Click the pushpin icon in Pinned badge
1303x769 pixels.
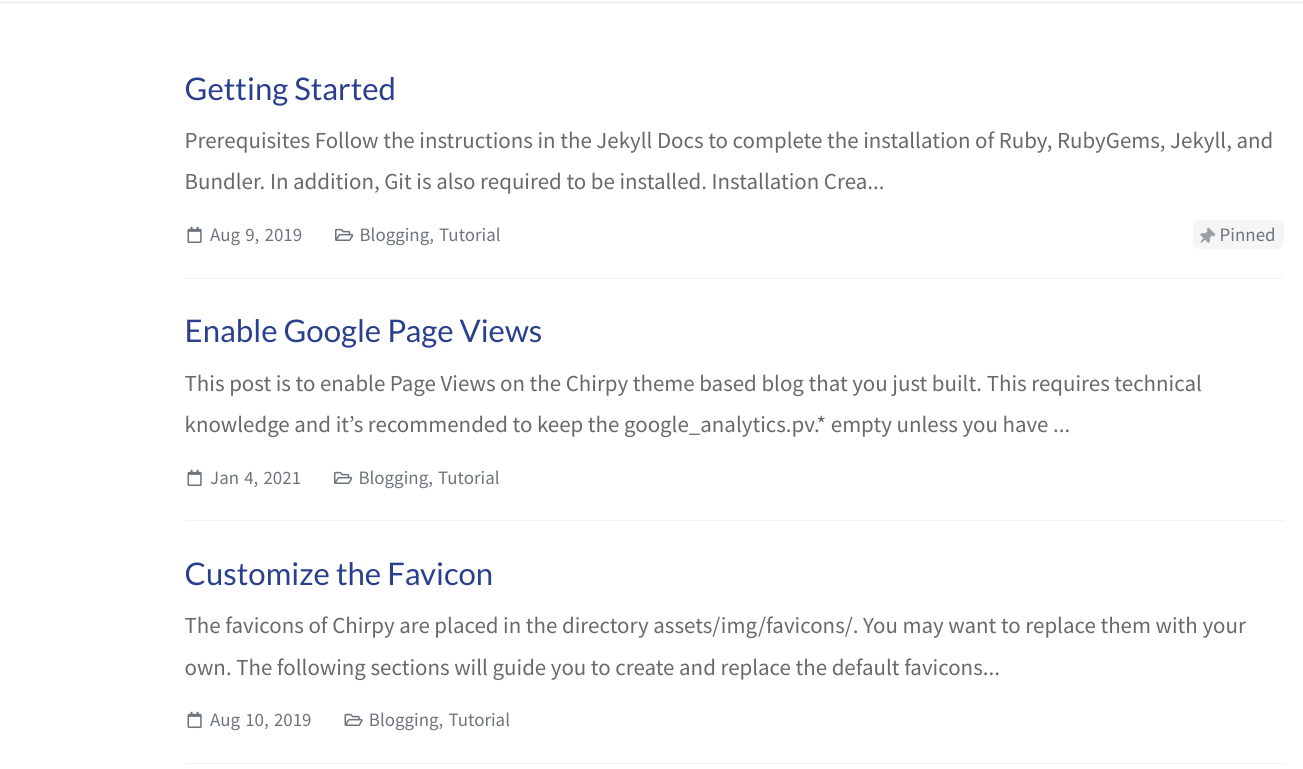1207,236
